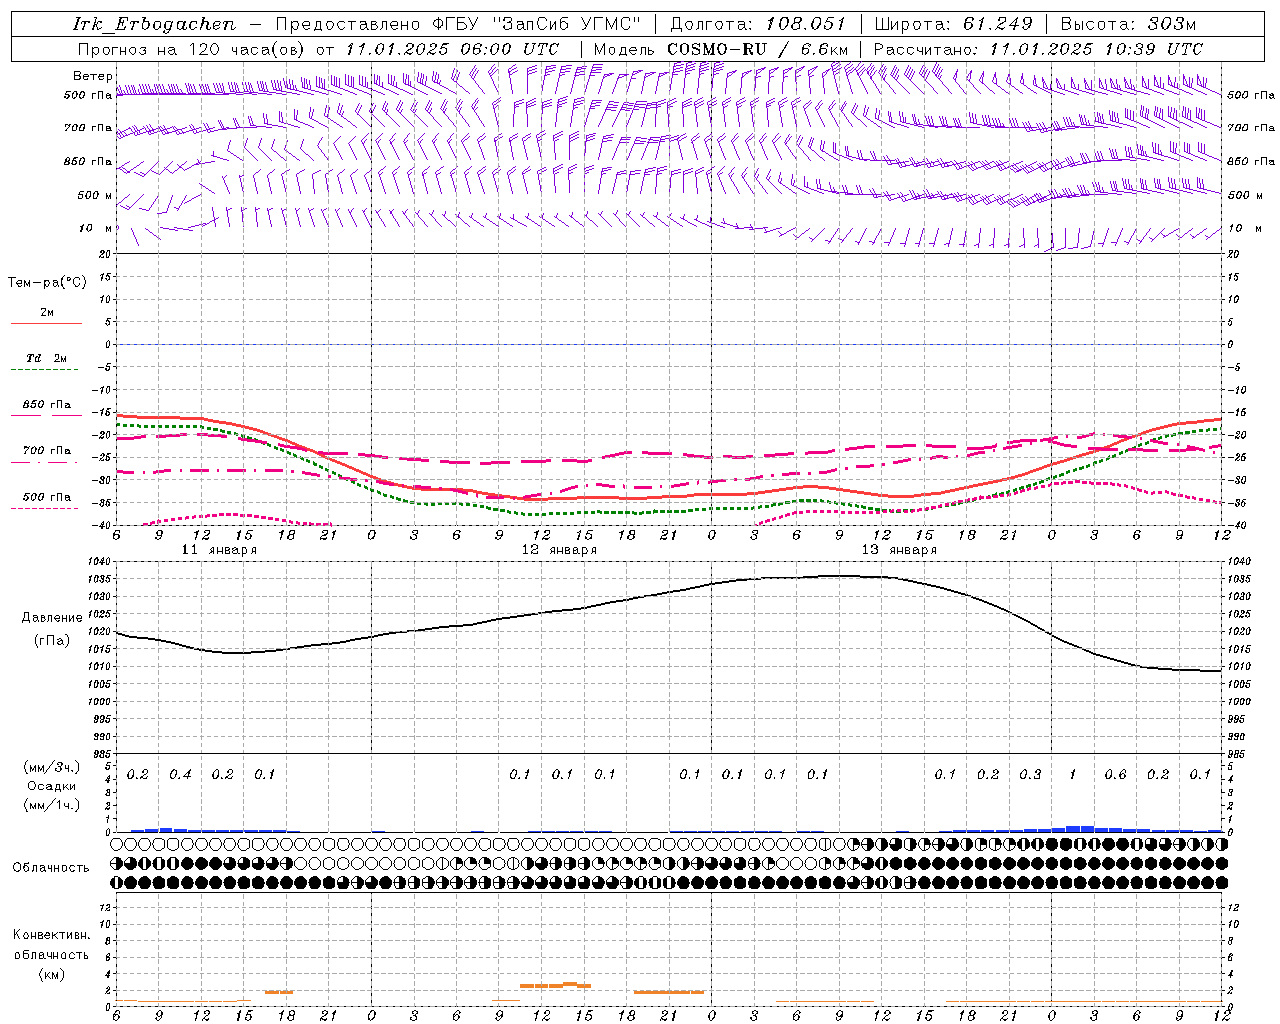The height and width of the screenshot is (1024, 1280).
Task: Click the Осадки precipitation panel label
Action: click(x=52, y=786)
